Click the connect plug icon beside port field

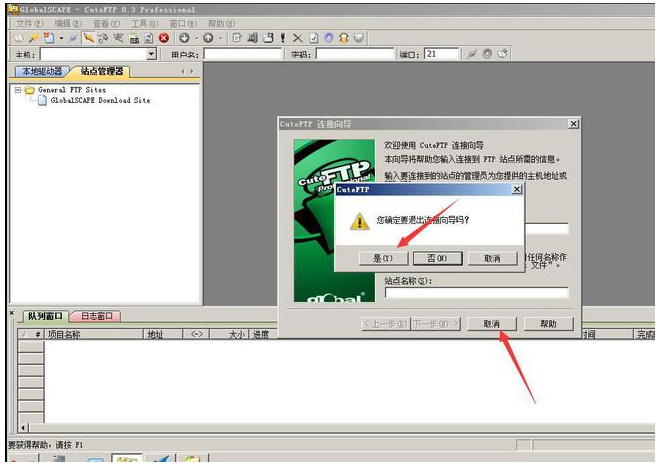472,54
